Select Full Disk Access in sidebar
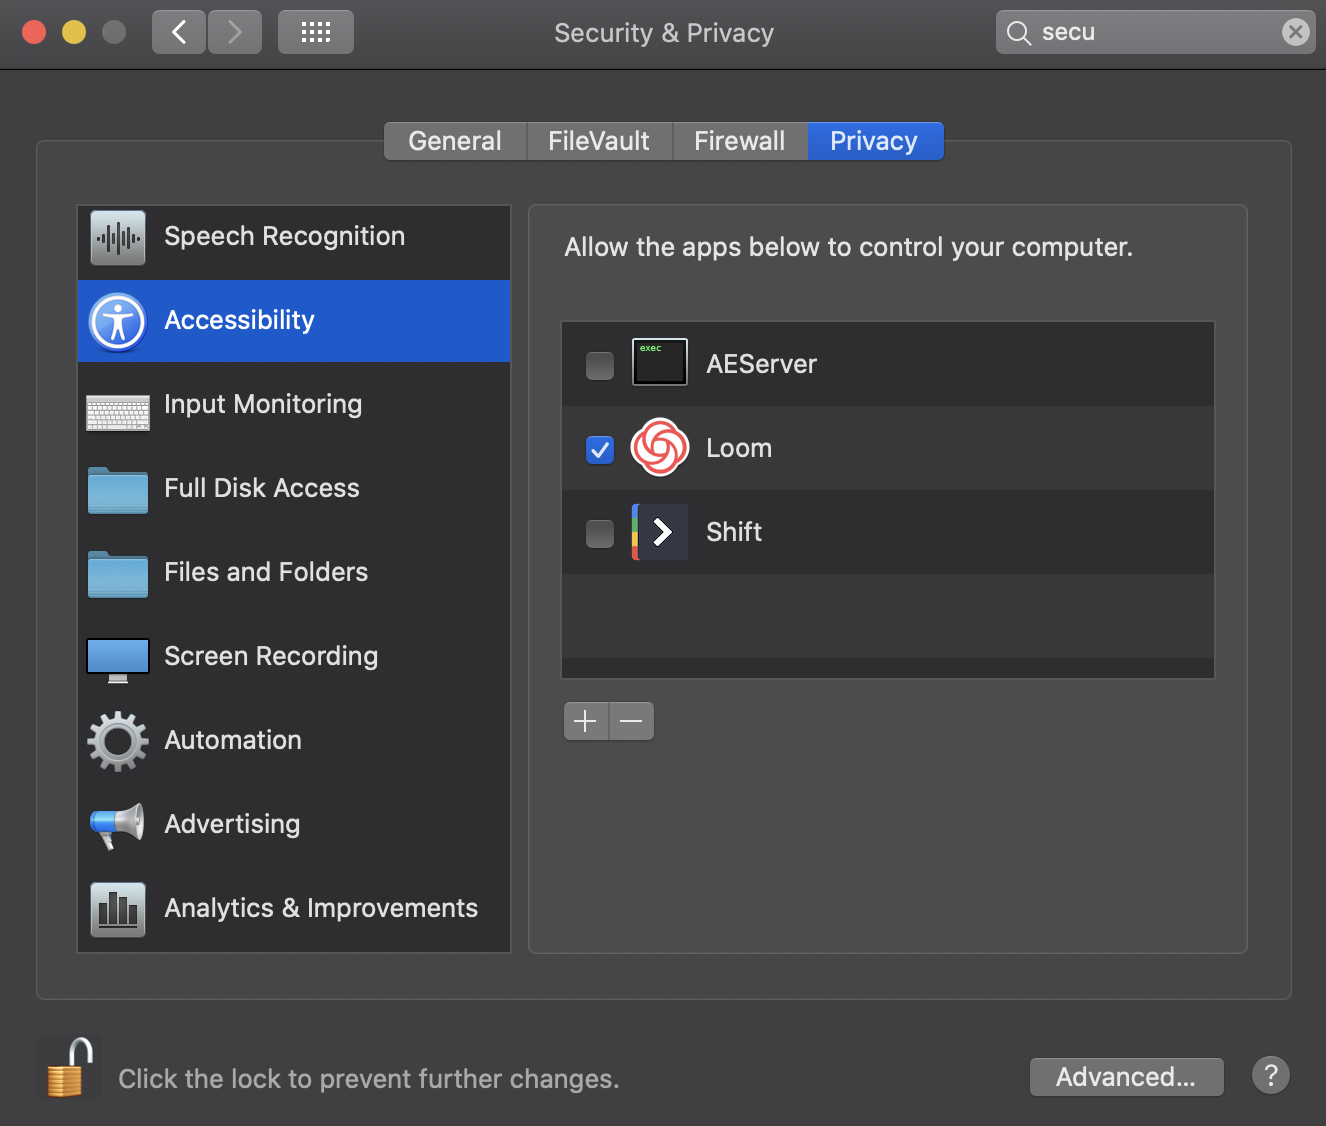This screenshot has height=1126, width=1326. (x=262, y=488)
